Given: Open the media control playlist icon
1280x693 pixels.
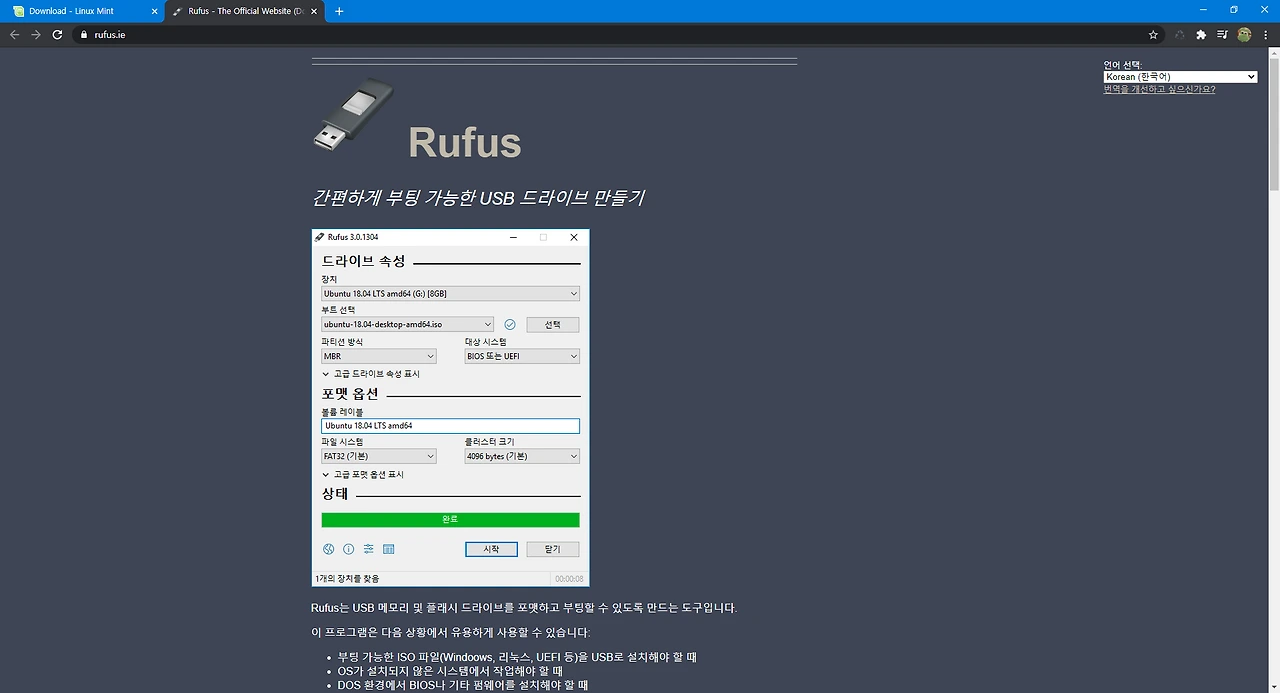Looking at the screenshot, I should [1222, 34].
